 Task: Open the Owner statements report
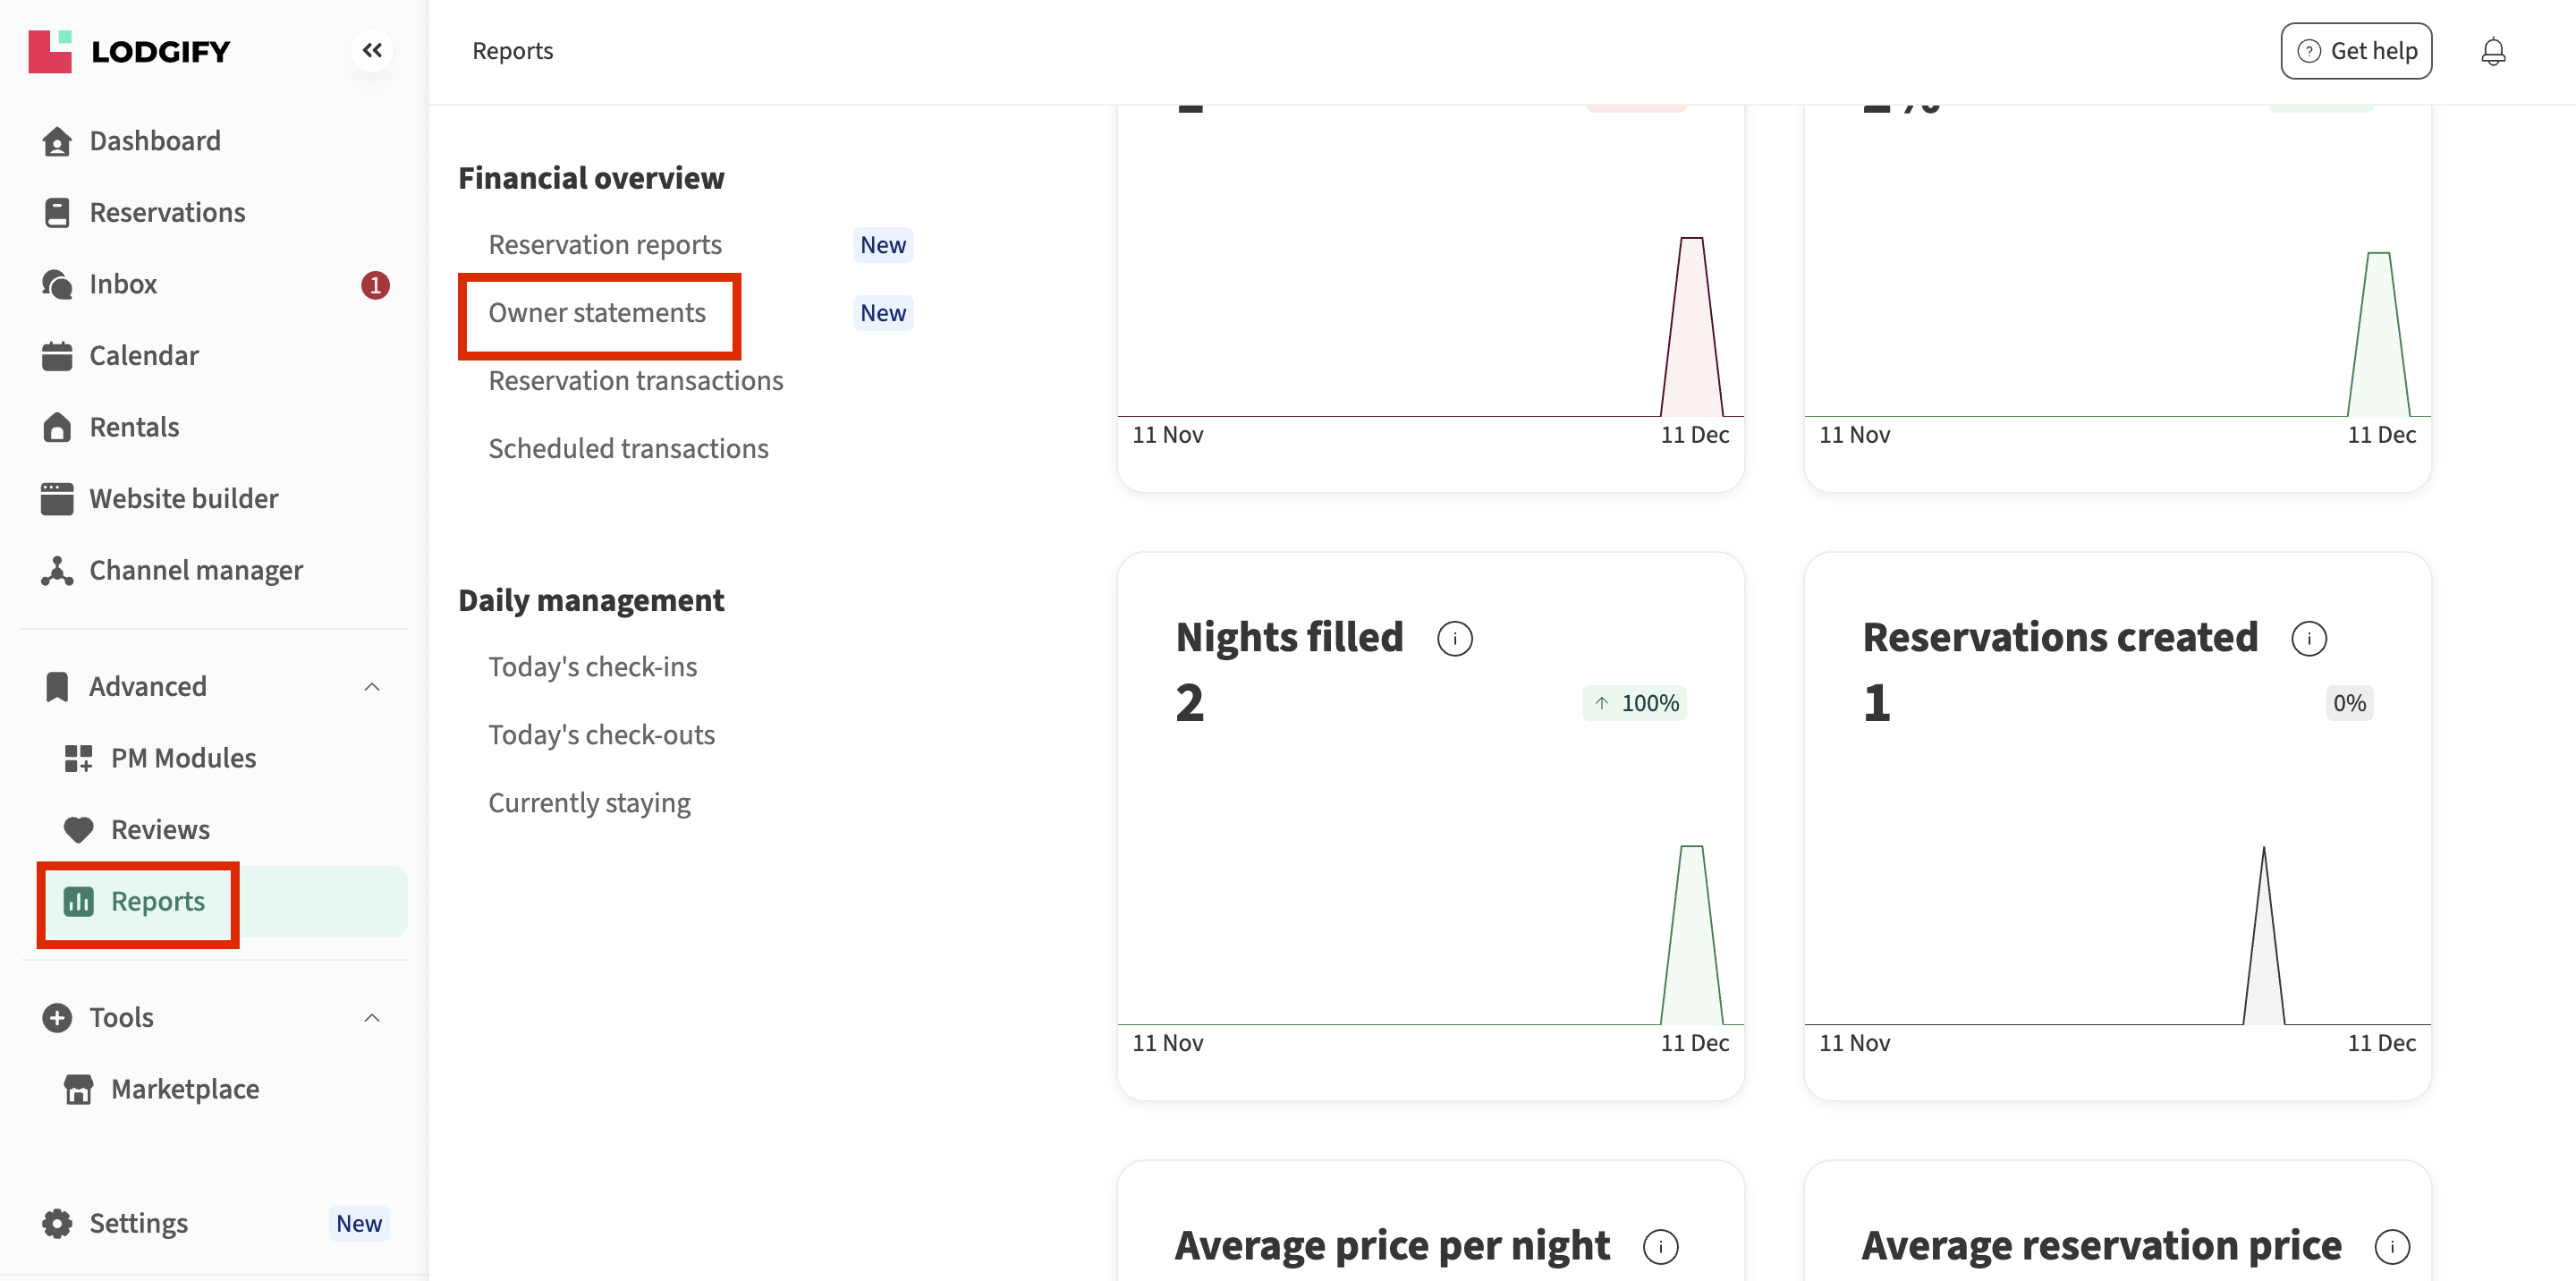597,313
